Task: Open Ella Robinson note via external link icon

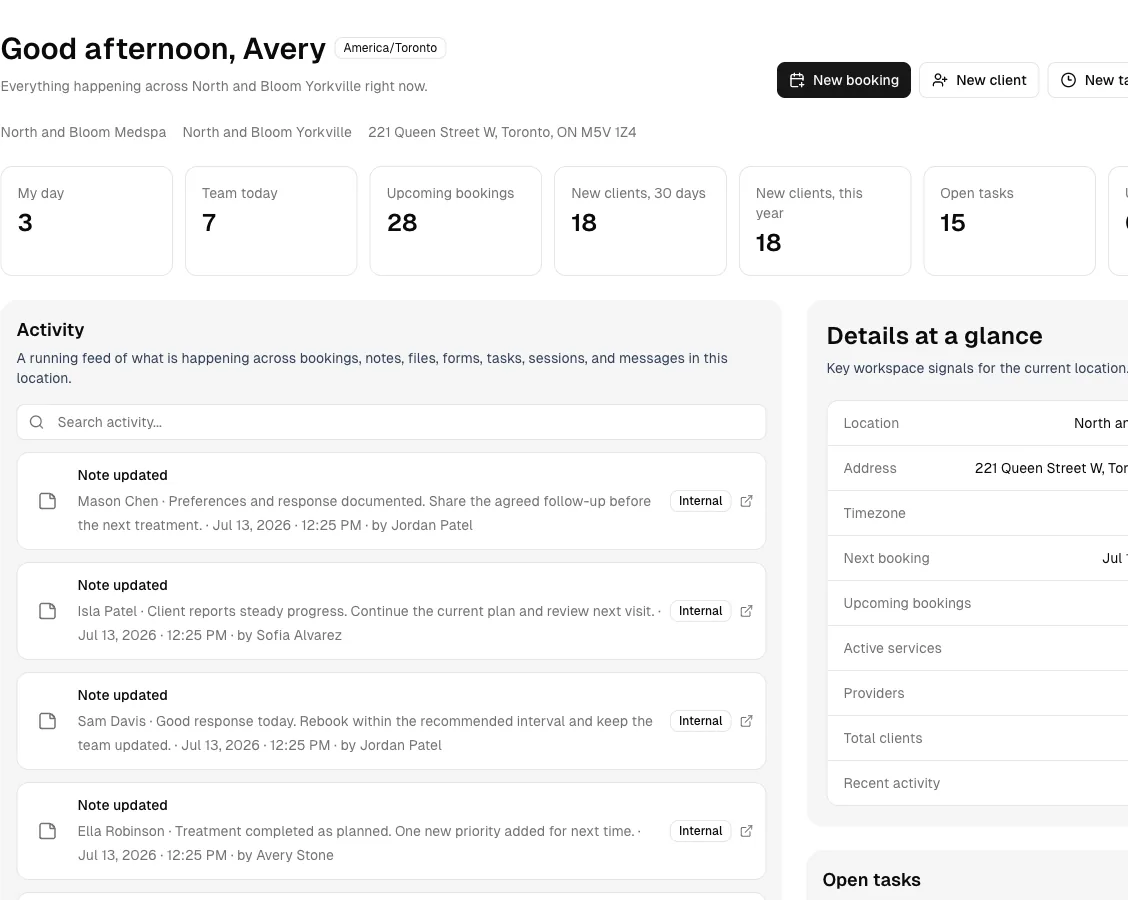Action: (x=746, y=832)
